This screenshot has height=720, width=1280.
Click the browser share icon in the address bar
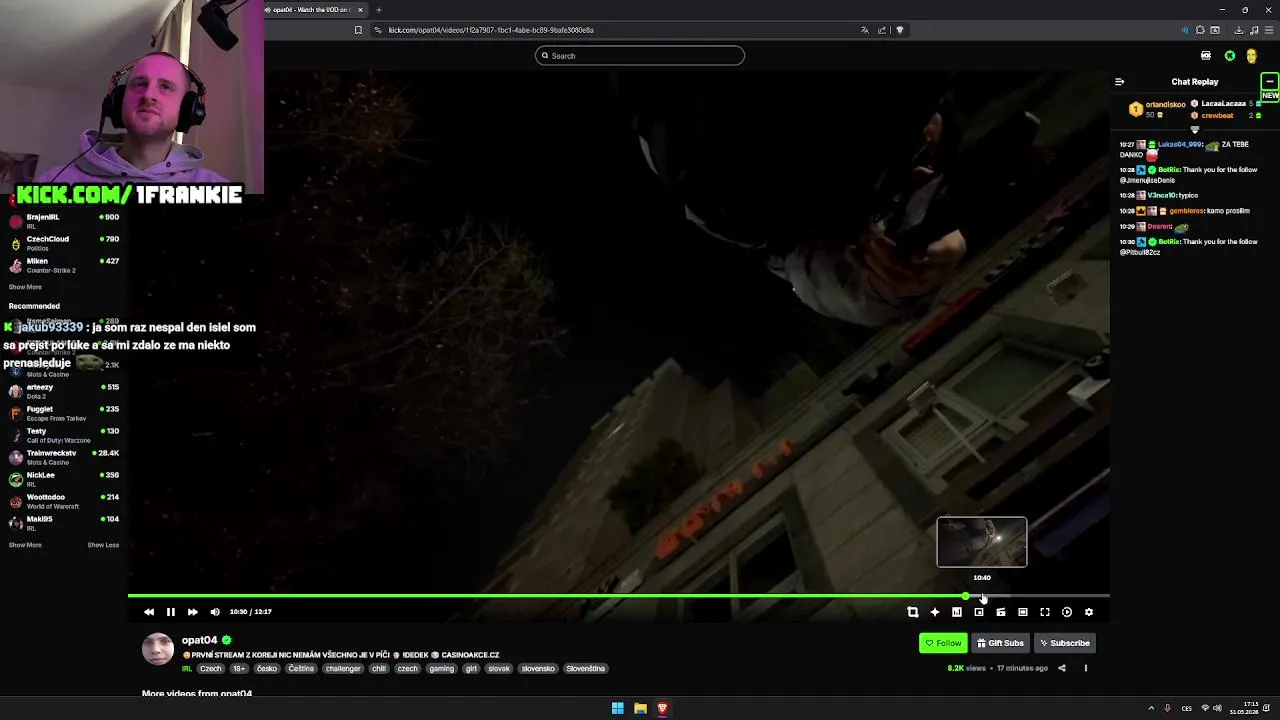pos(882,30)
